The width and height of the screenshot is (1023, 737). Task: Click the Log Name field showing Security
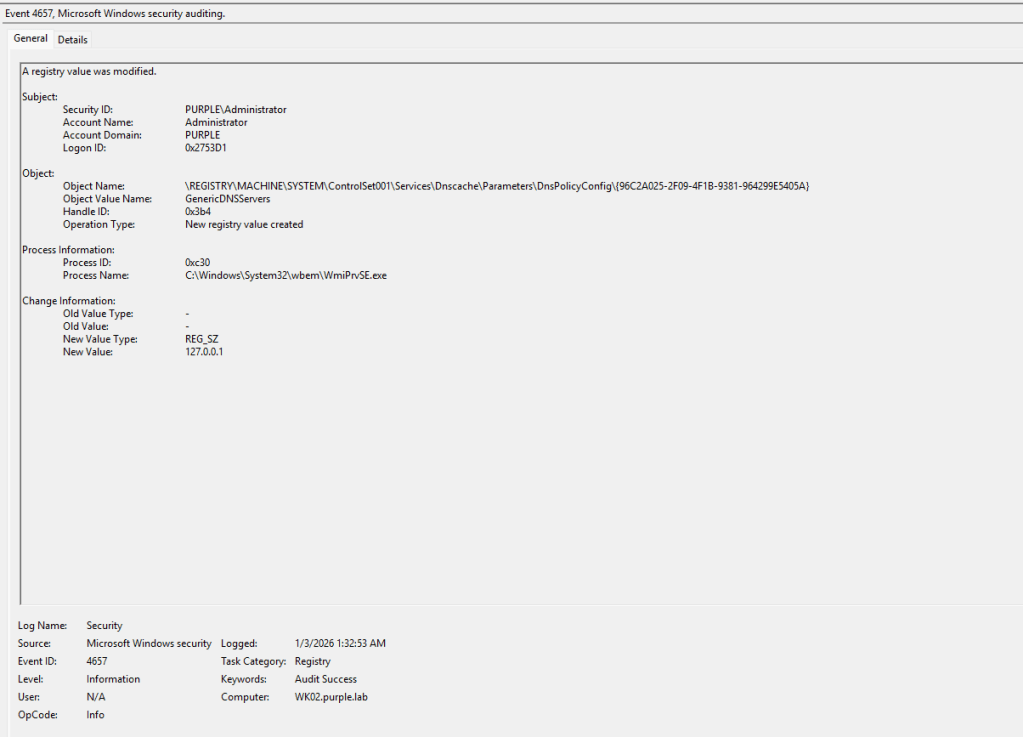[x=104, y=626]
